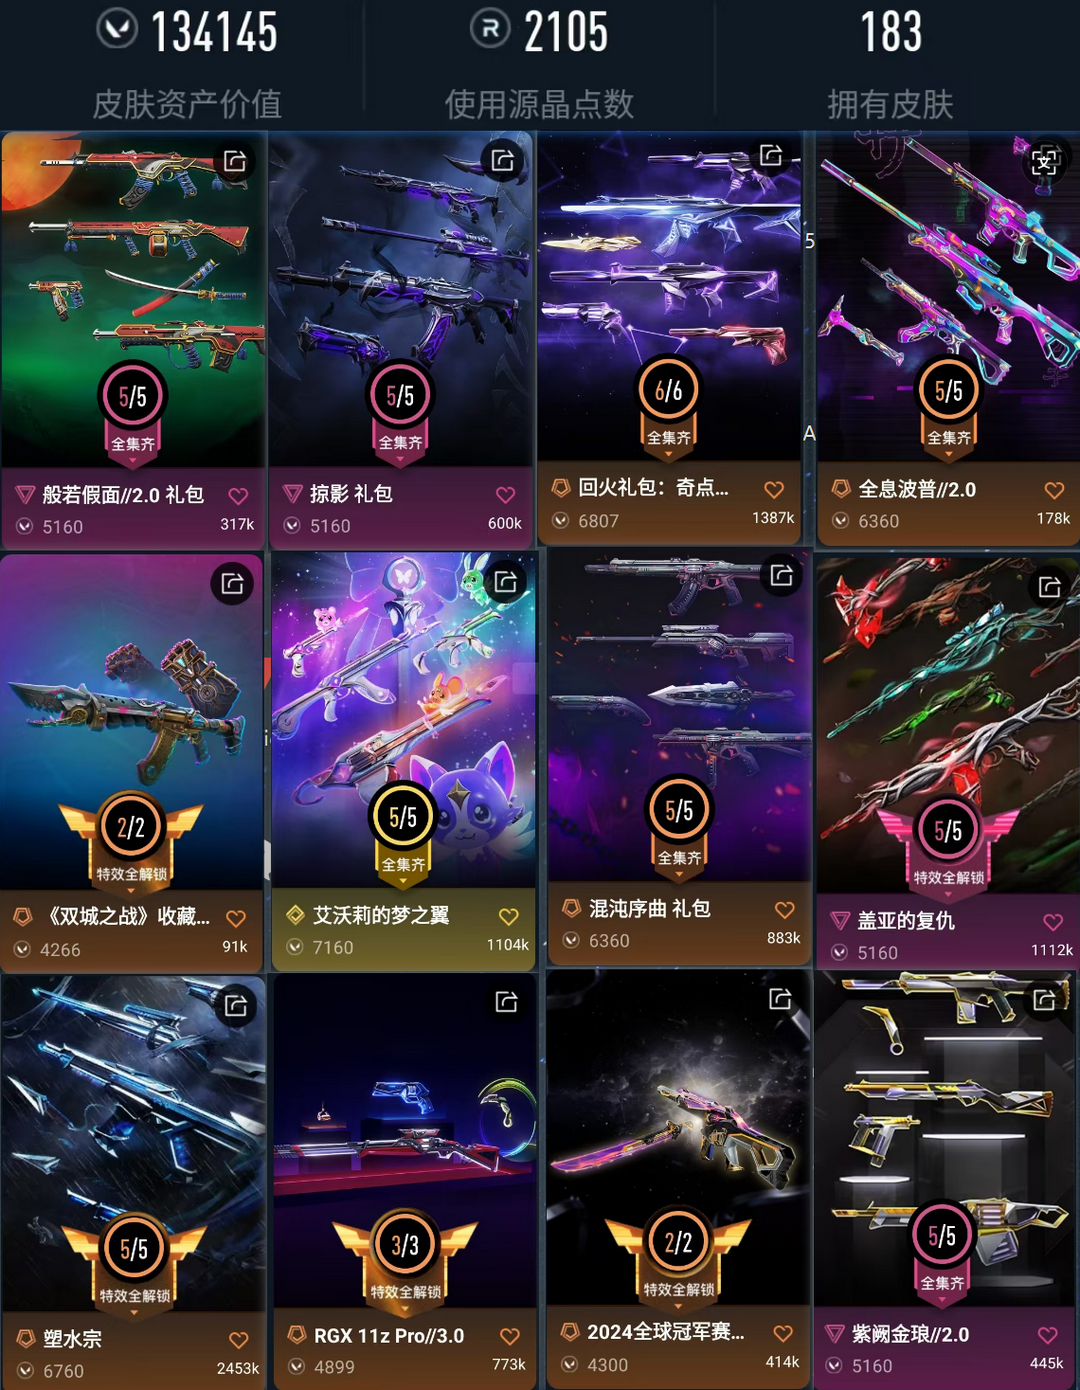Favorite the 般若假面//2.0 礼包 heart

[x=238, y=496]
